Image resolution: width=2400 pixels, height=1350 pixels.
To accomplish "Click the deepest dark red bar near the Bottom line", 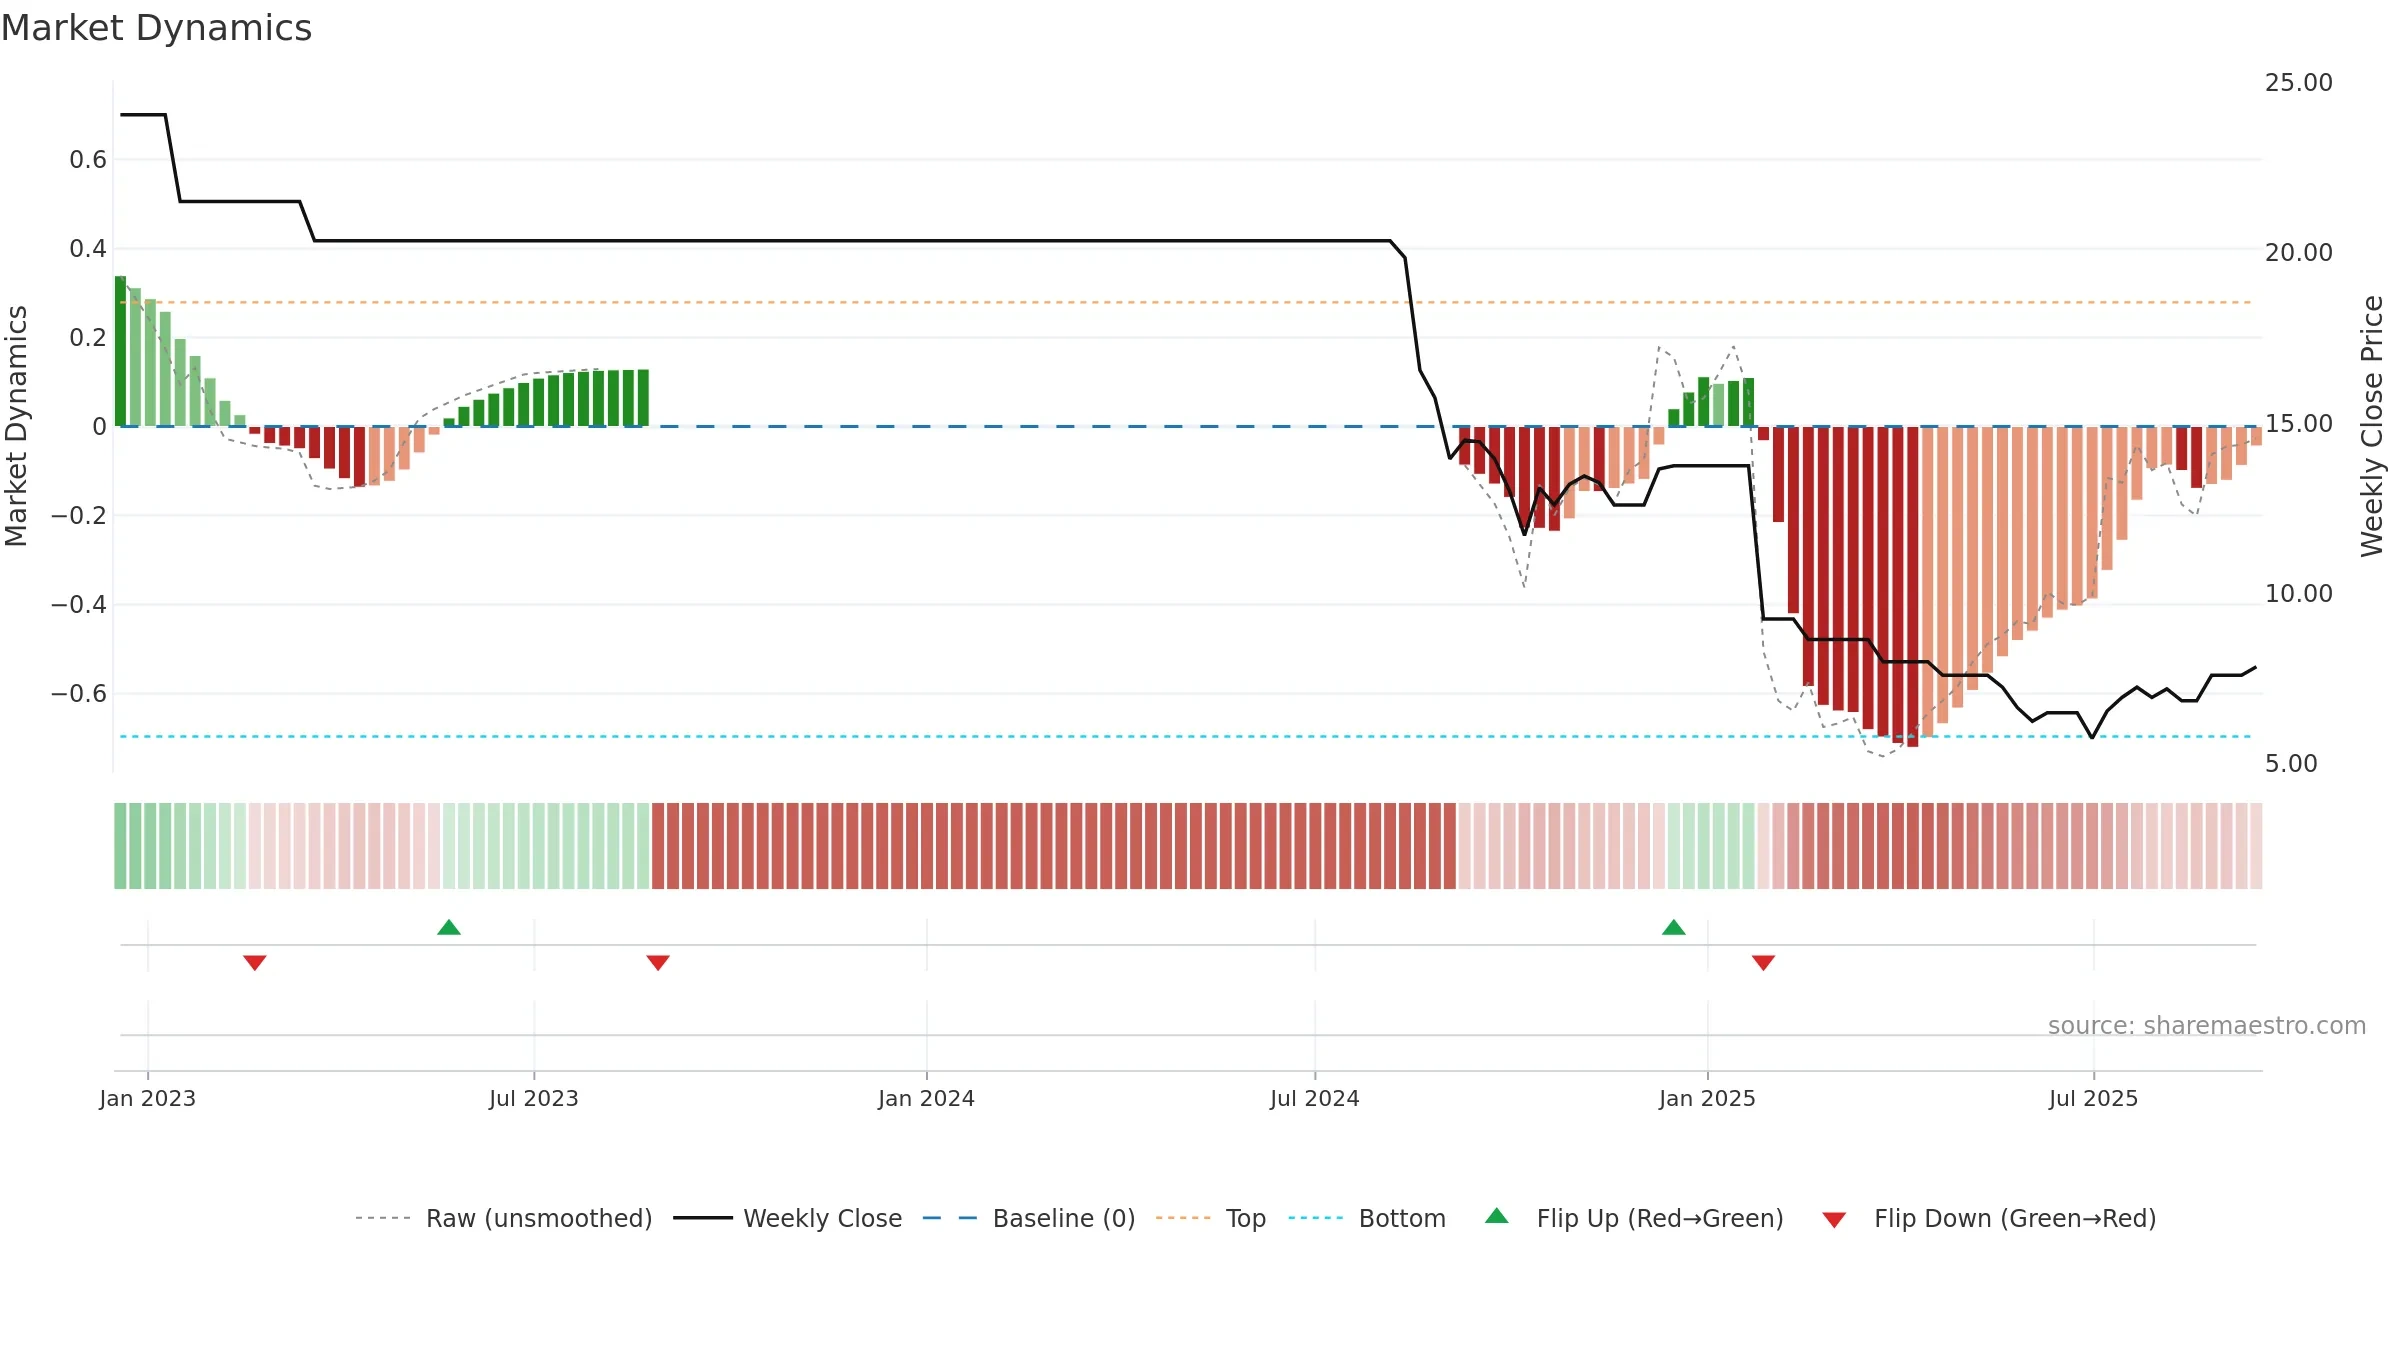I will click(1912, 587).
